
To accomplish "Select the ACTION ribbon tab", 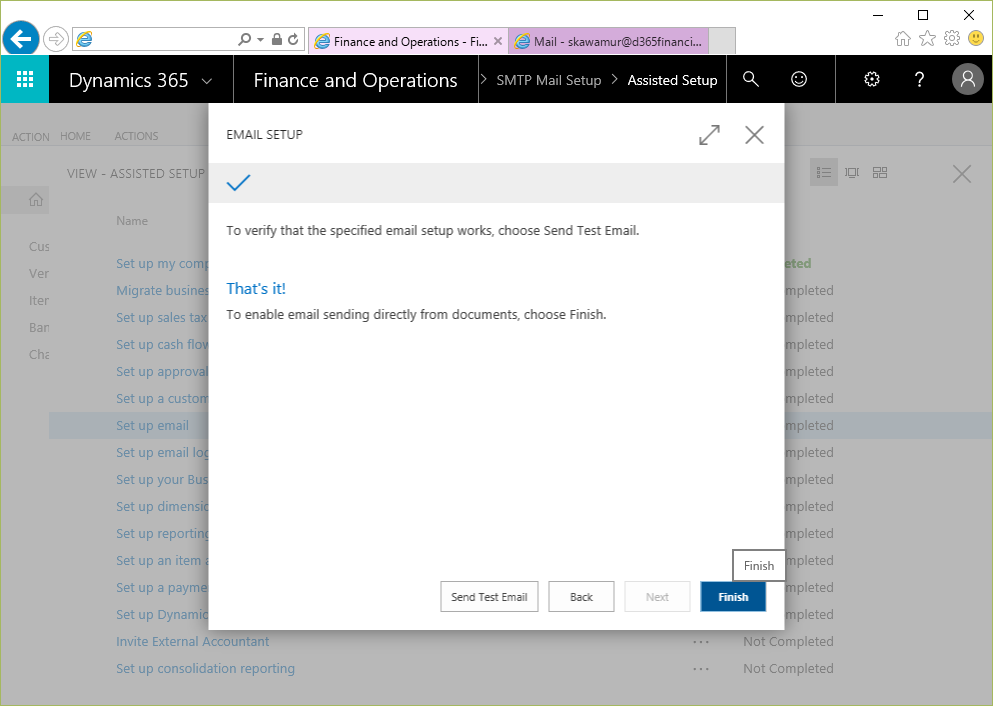I will [x=30, y=137].
